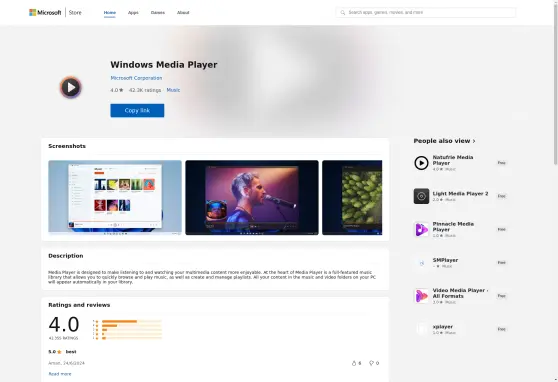The height and width of the screenshot is (382, 558).
Task: Click the search magnifier icon
Action: (343, 12)
